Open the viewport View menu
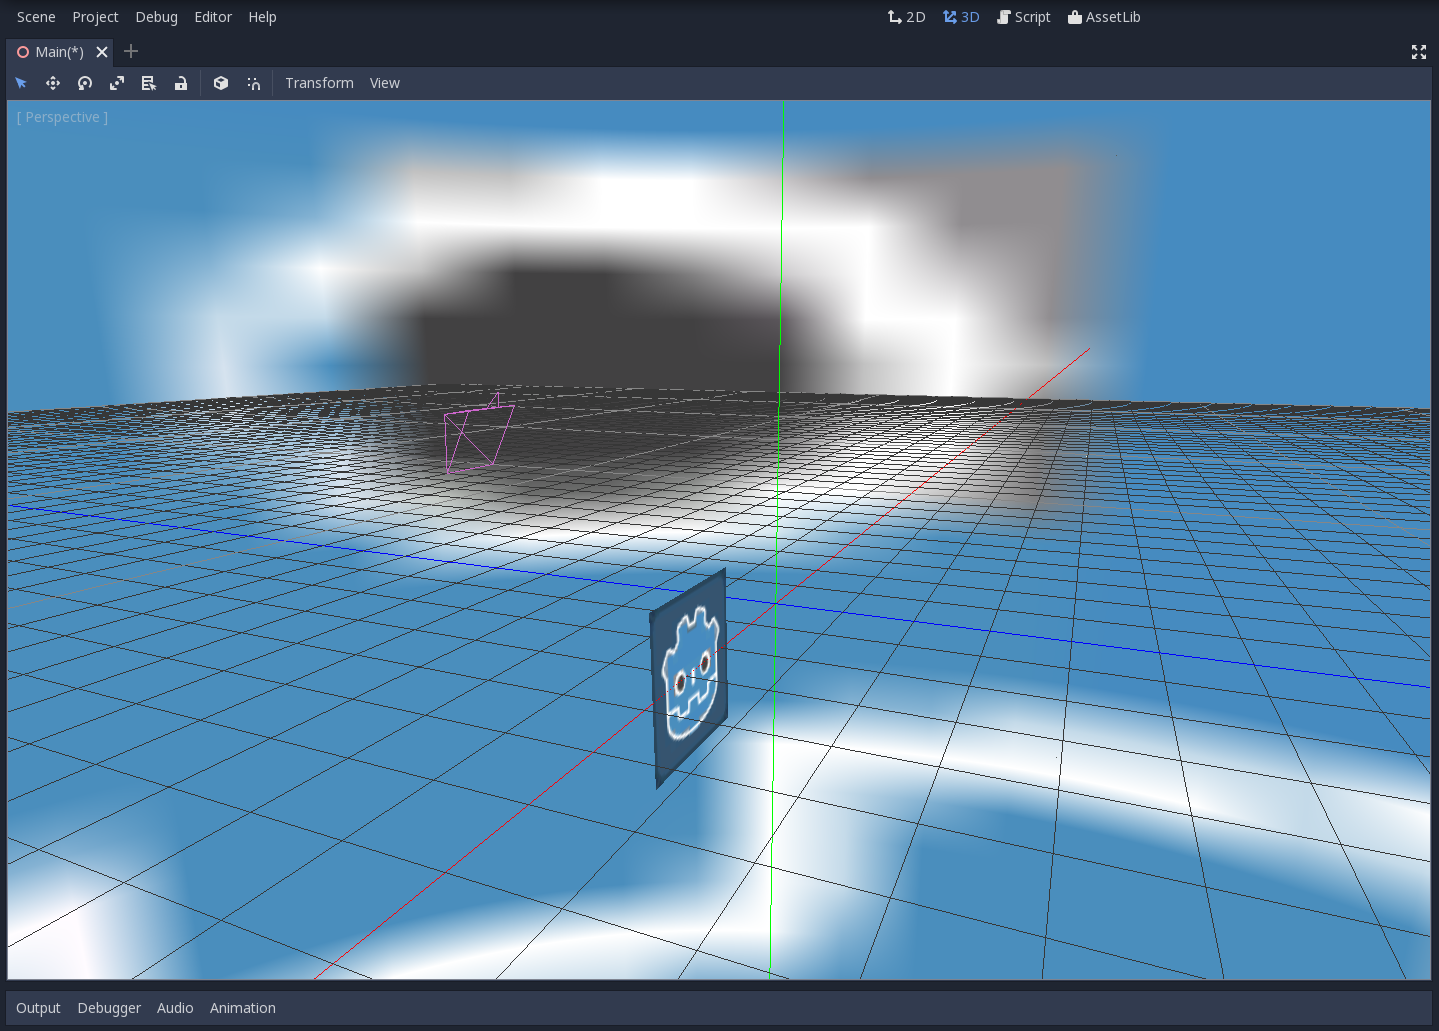The height and width of the screenshot is (1031, 1439). coord(384,83)
